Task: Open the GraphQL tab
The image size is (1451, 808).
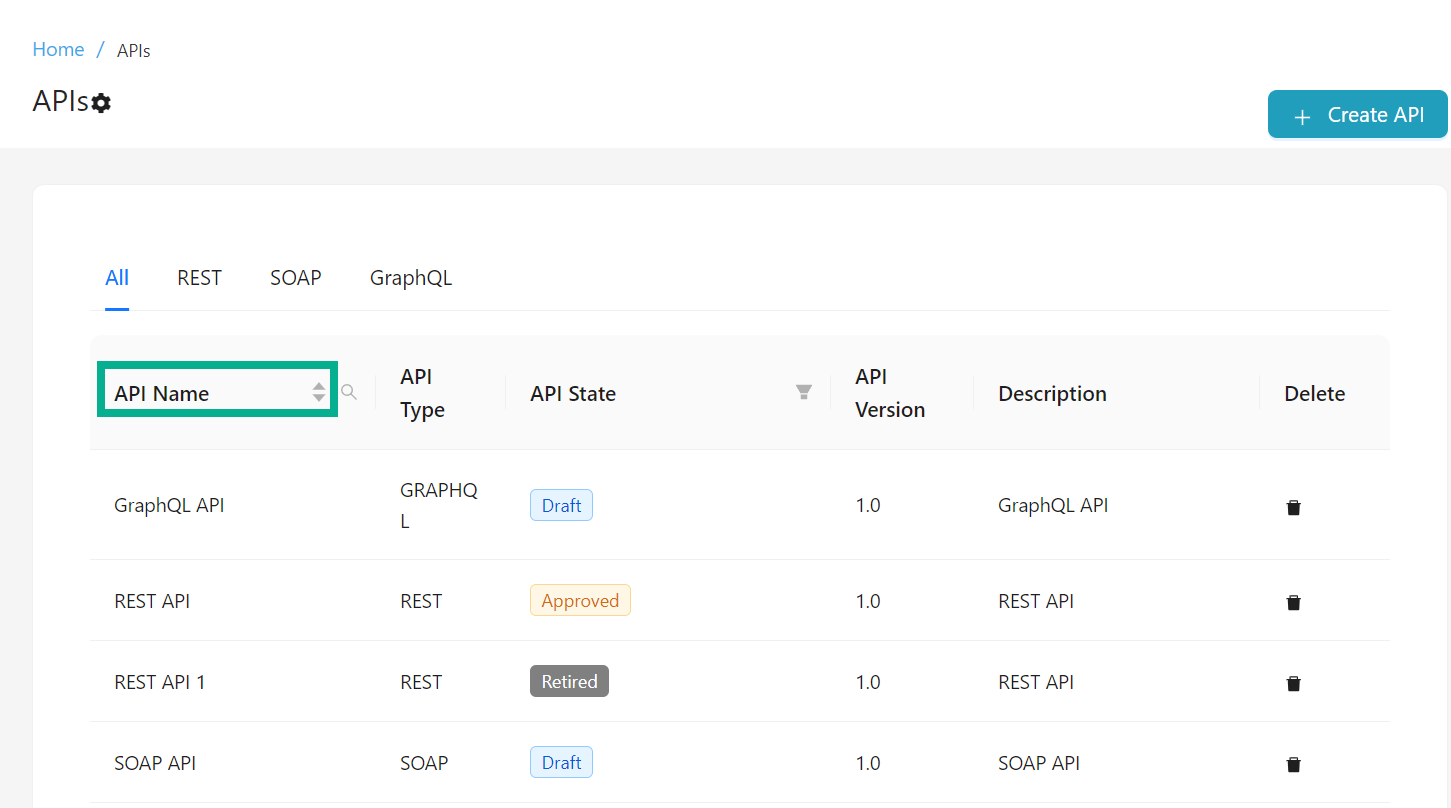Action: click(410, 278)
